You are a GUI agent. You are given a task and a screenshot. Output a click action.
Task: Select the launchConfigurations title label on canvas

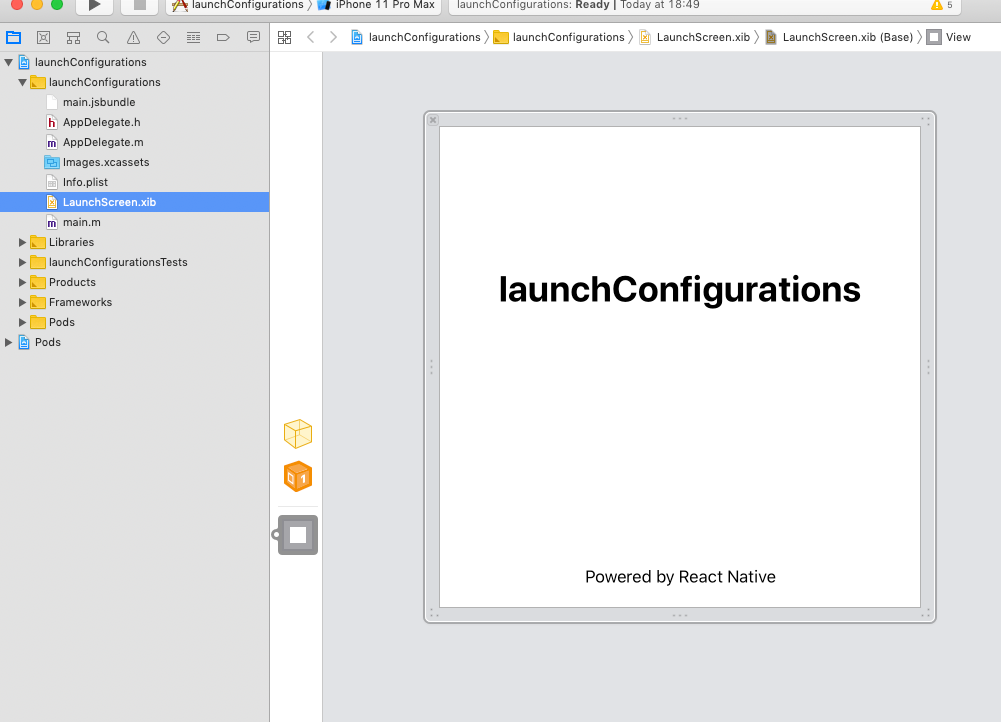tap(680, 289)
